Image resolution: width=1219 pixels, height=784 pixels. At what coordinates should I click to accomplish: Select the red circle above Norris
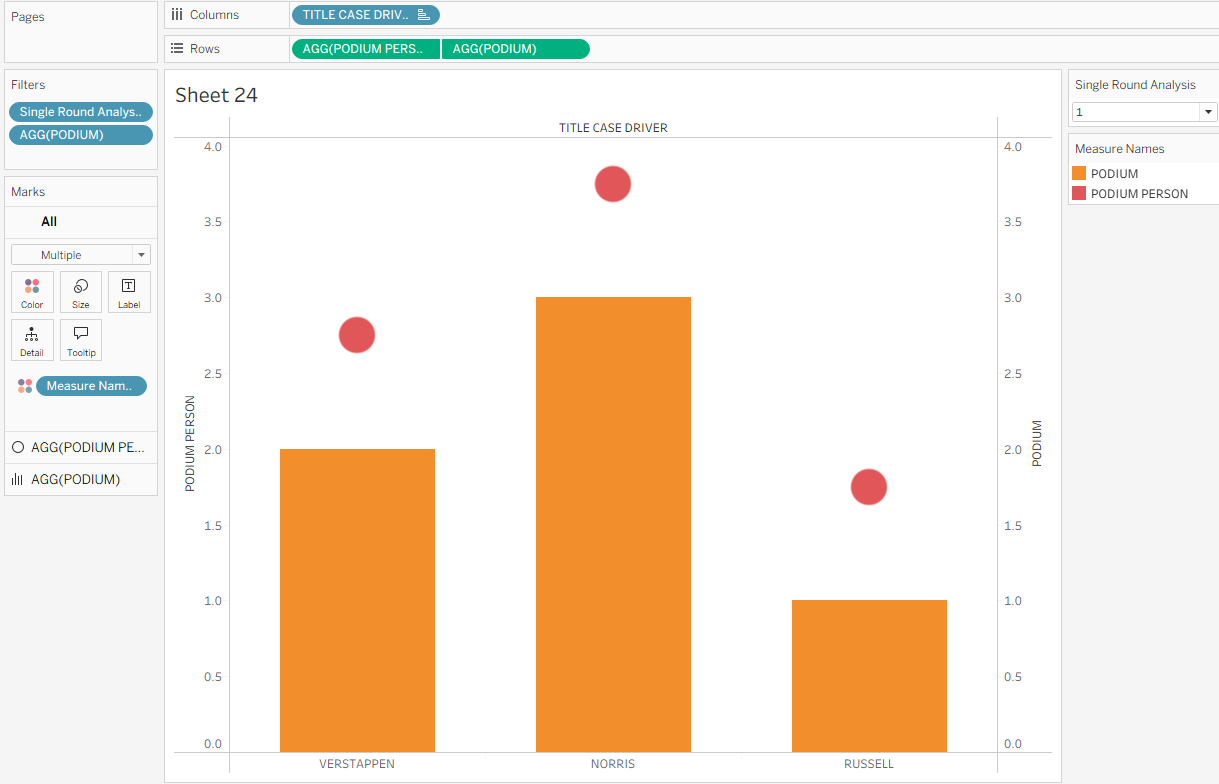tap(613, 184)
